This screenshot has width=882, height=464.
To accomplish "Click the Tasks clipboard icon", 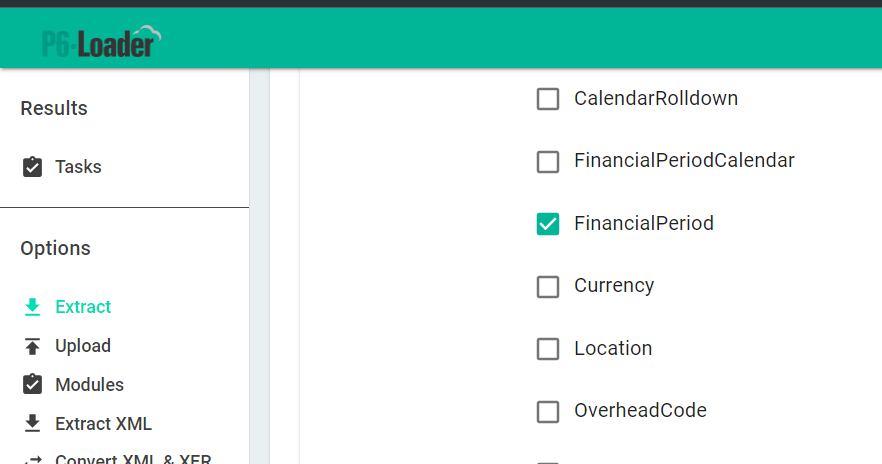I will pyautogui.click(x=33, y=167).
